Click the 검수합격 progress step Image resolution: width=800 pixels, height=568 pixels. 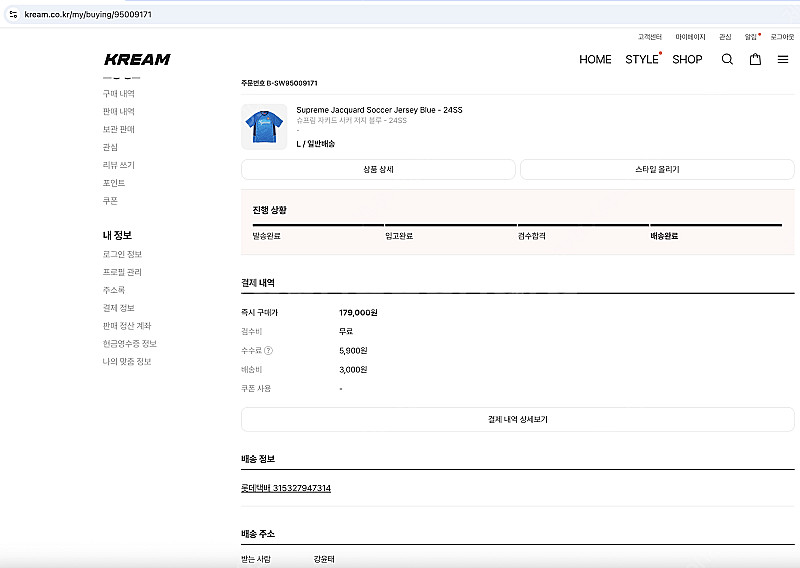coord(532,236)
